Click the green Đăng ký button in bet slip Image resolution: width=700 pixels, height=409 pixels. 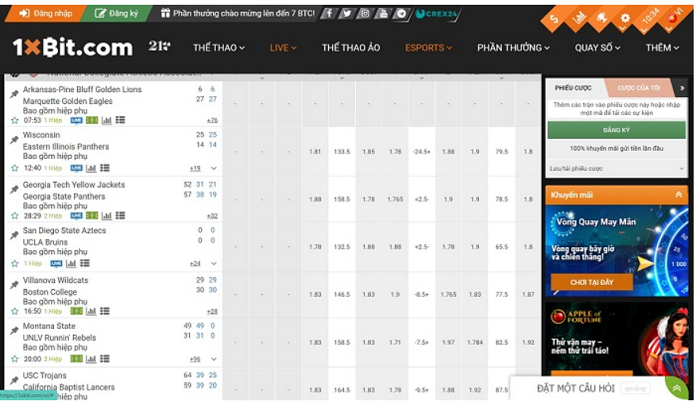[x=616, y=130]
